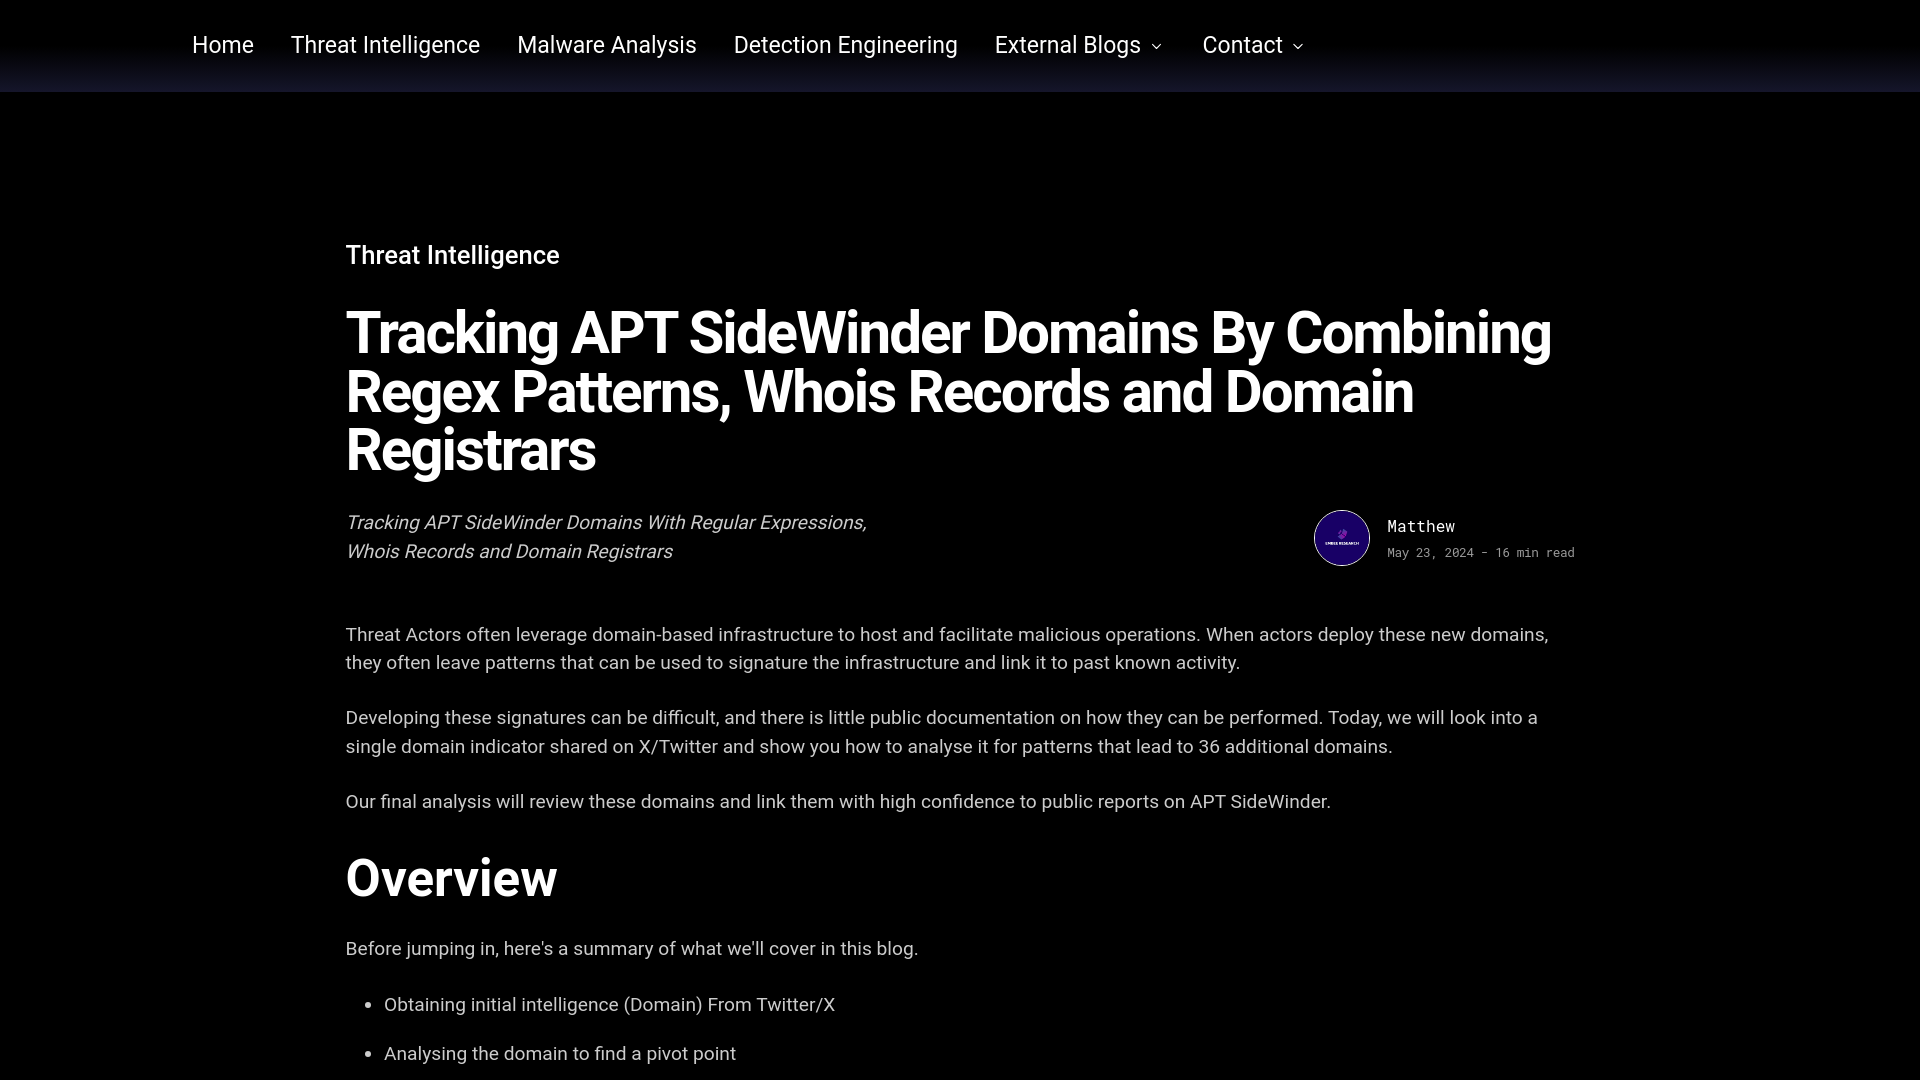Image resolution: width=1920 pixels, height=1080 pixels.
Task: Toggle the Contact submenu visibility
Action: pos(1298,46)
